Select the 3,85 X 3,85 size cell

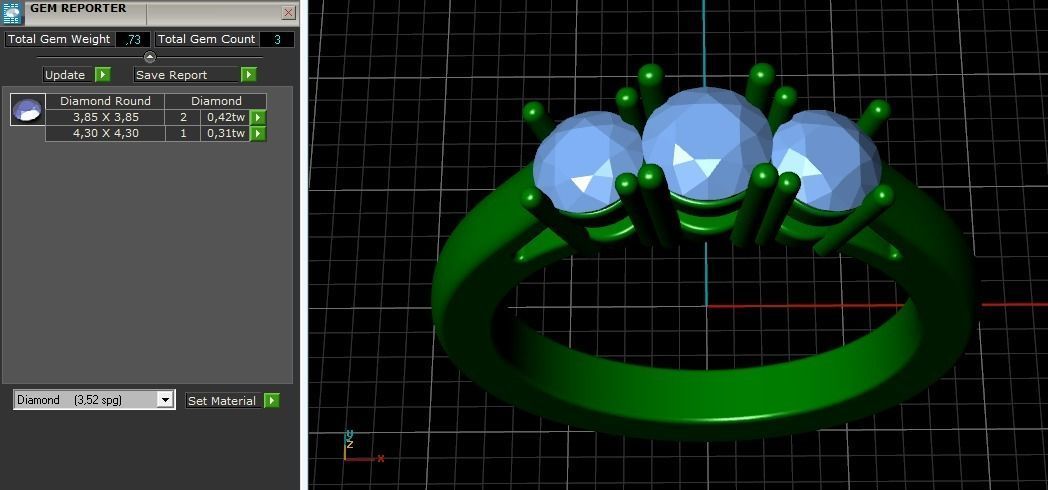[x=106, y=117]
